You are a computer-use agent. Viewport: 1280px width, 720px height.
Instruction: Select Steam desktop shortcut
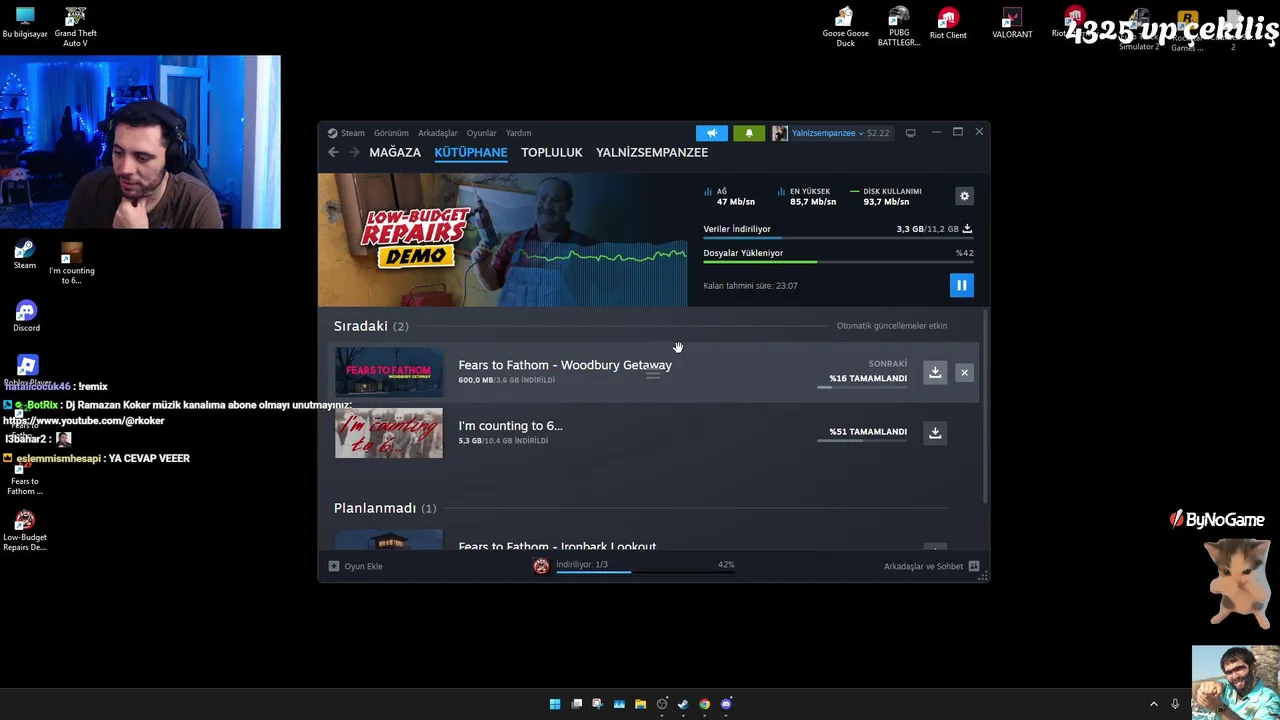pos(25,255)
